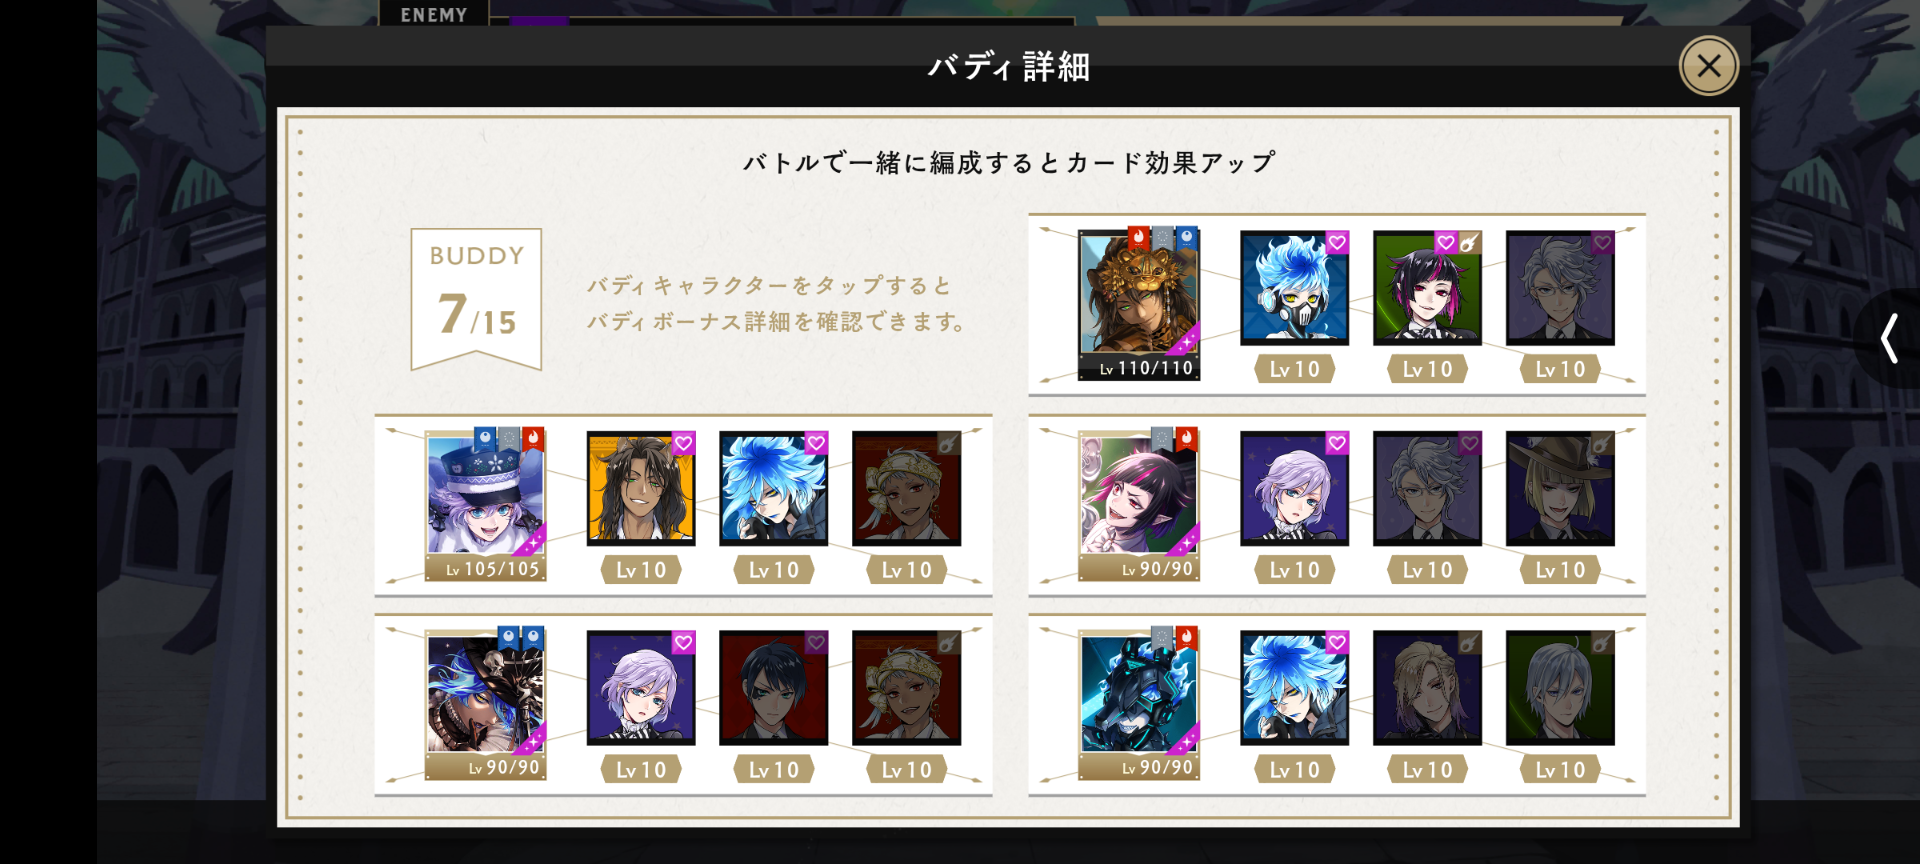Tap the lion-mask card at Lv 110/110

(x=1139, y=305)
